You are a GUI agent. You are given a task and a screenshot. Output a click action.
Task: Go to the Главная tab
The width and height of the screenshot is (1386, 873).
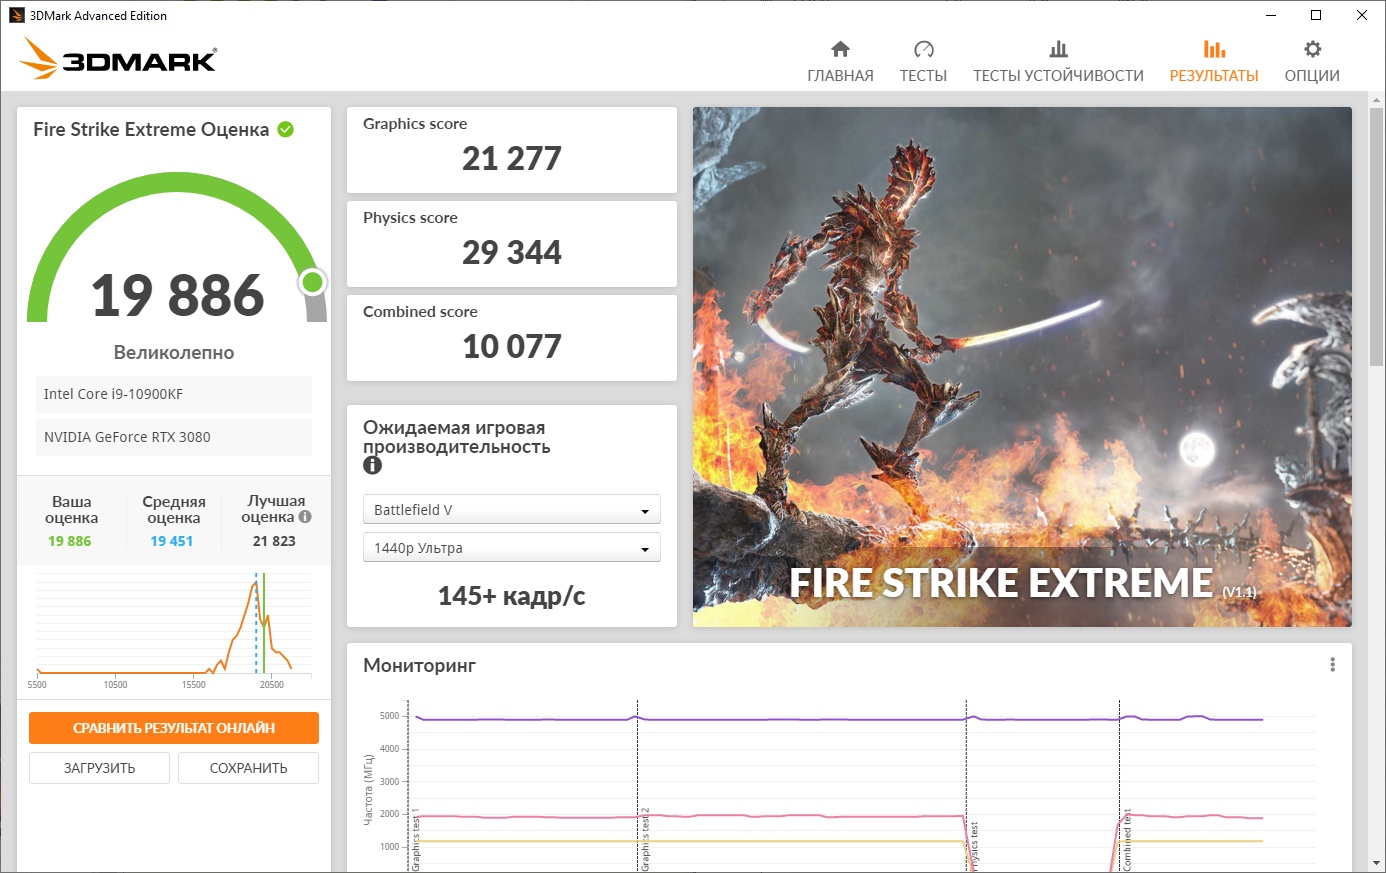[840, 62]
